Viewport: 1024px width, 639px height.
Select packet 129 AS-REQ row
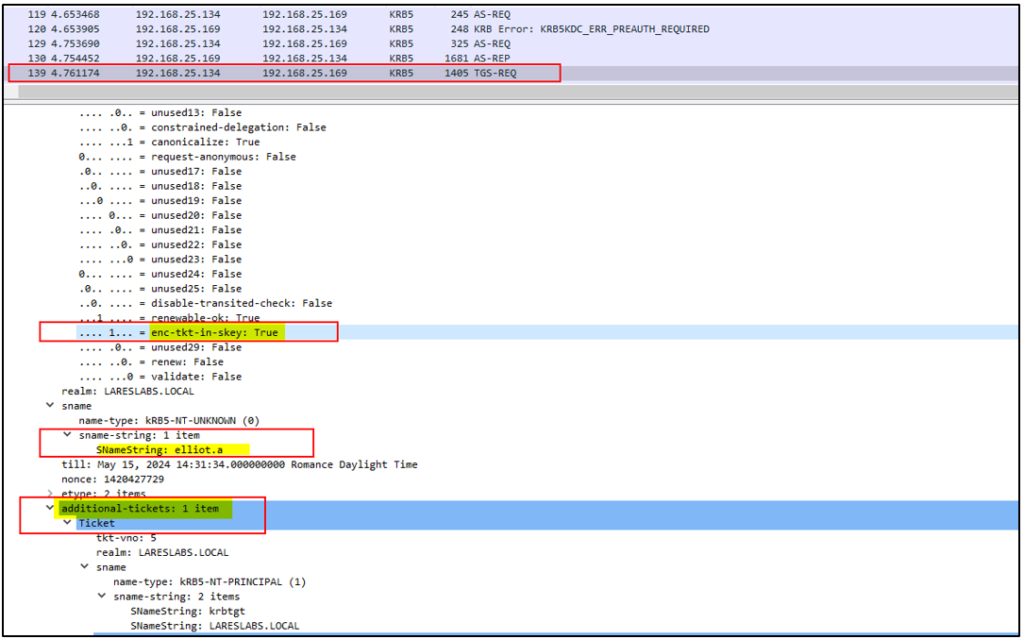(511, 44)
